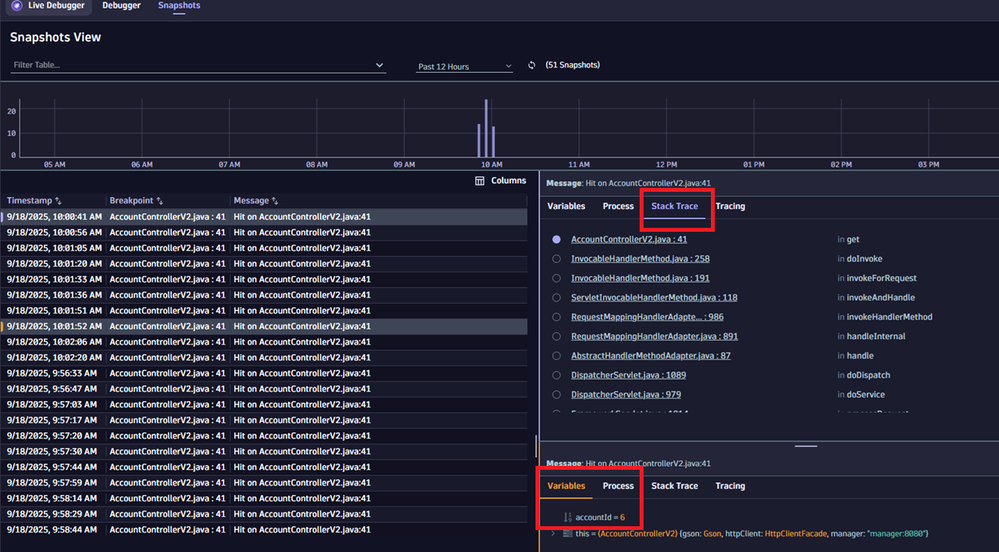This screenshot has width=999, height=552.
Task: Open upper panel Stack Trace tab
Action: point(674,207)
